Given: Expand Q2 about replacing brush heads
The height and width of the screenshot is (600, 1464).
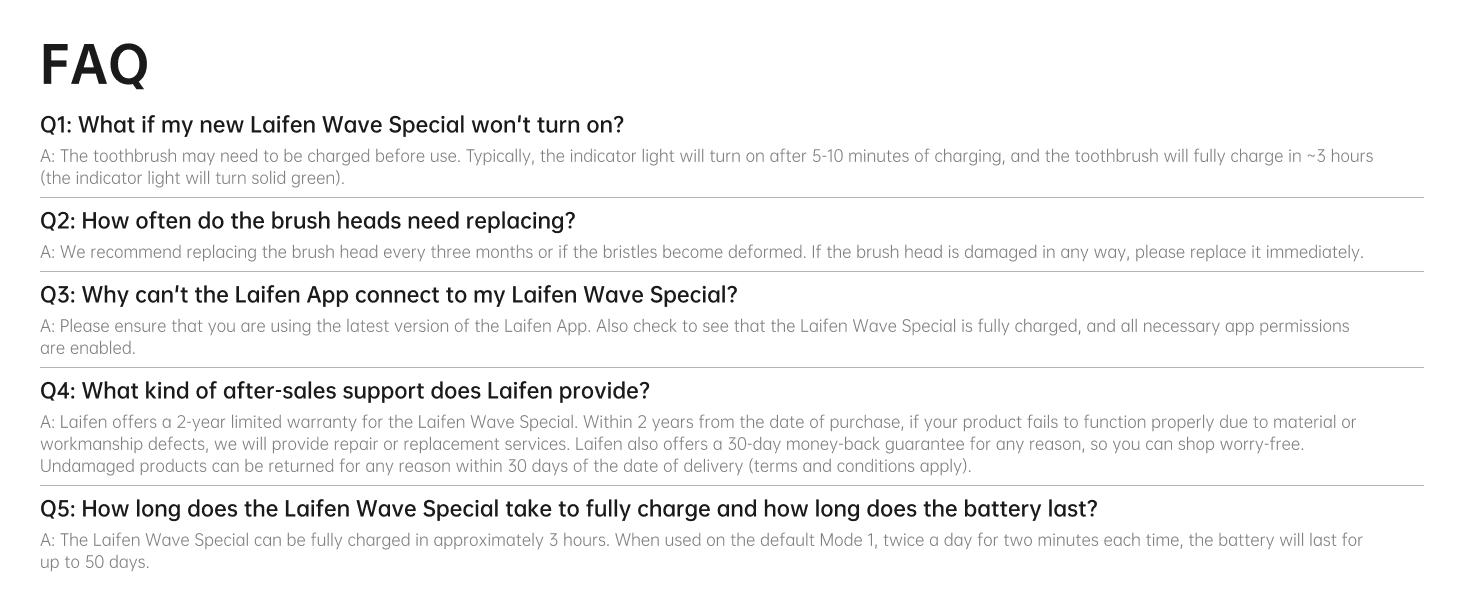Looking at the screenshot, I should point(308,220).
